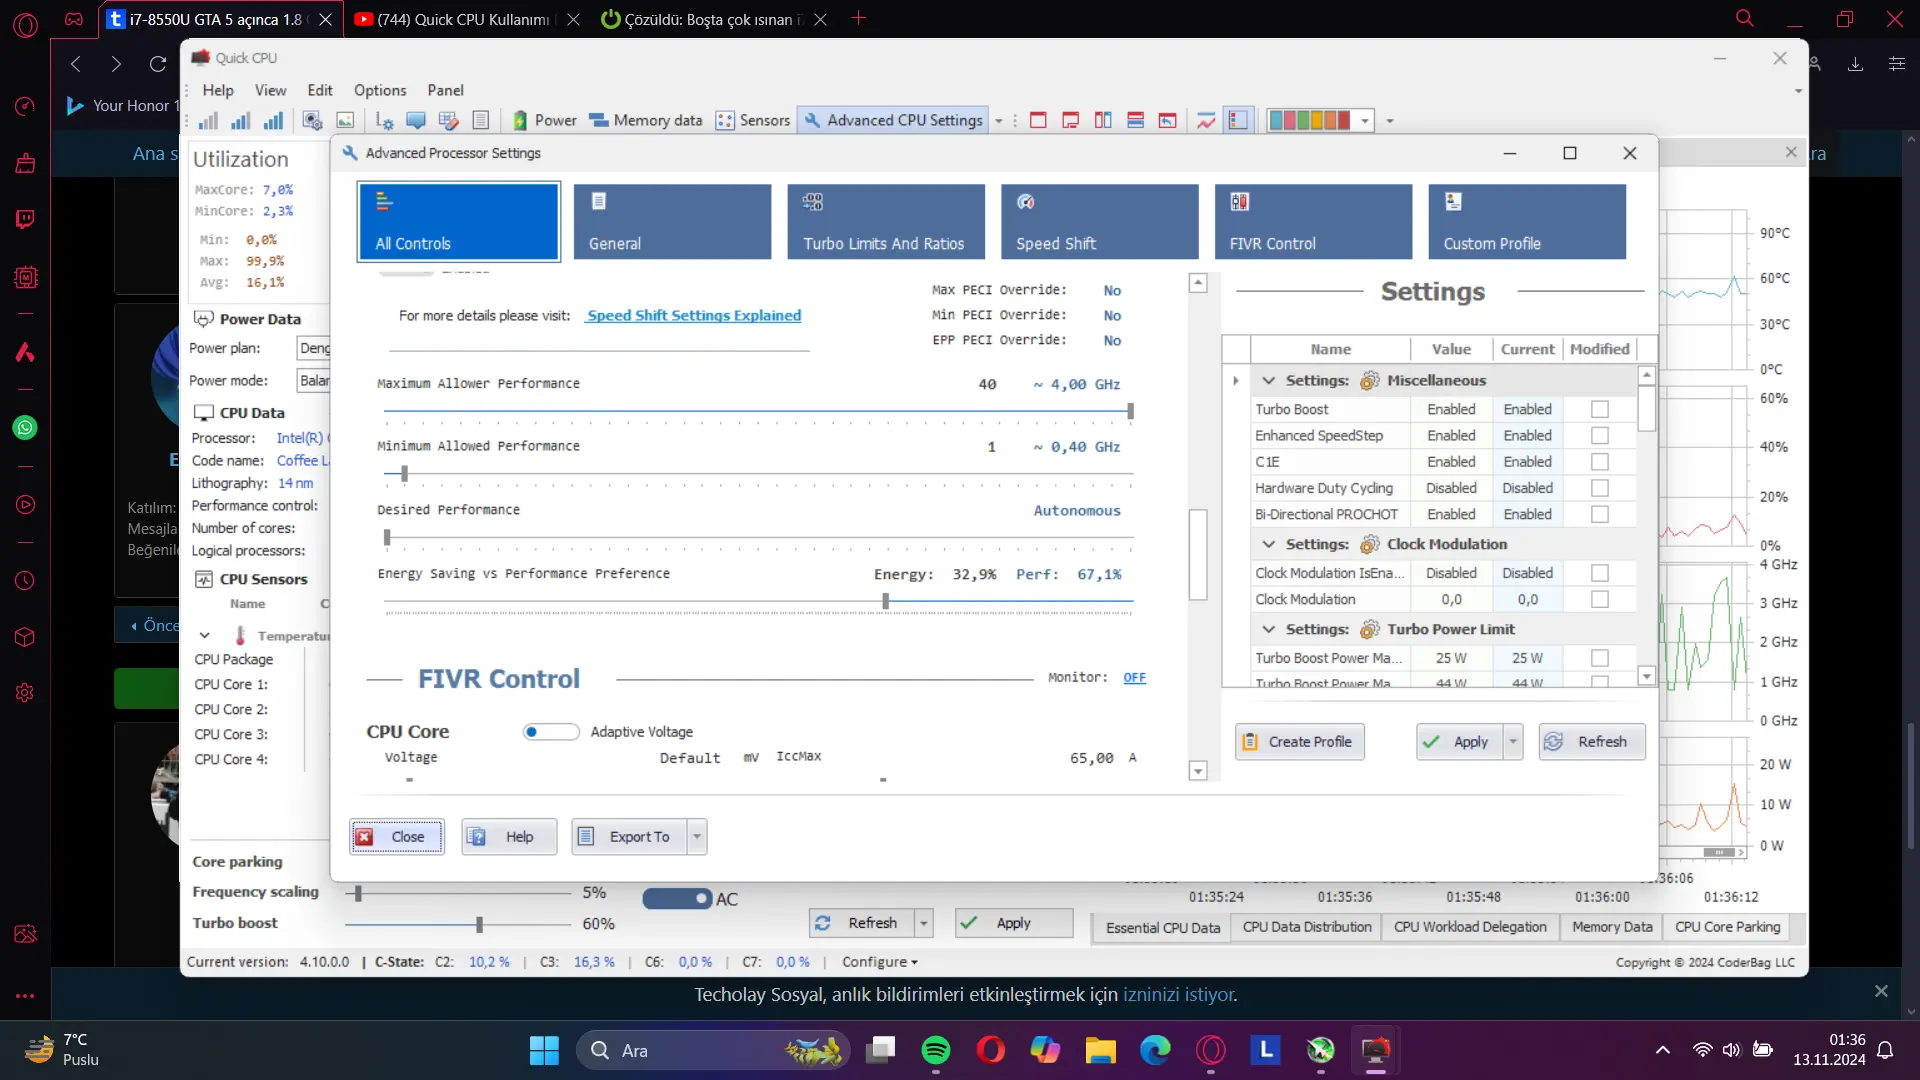The height and width of the screenshot is (1080, 1920).
Task: Open the All Controls tile
Action: coord(459,222)
